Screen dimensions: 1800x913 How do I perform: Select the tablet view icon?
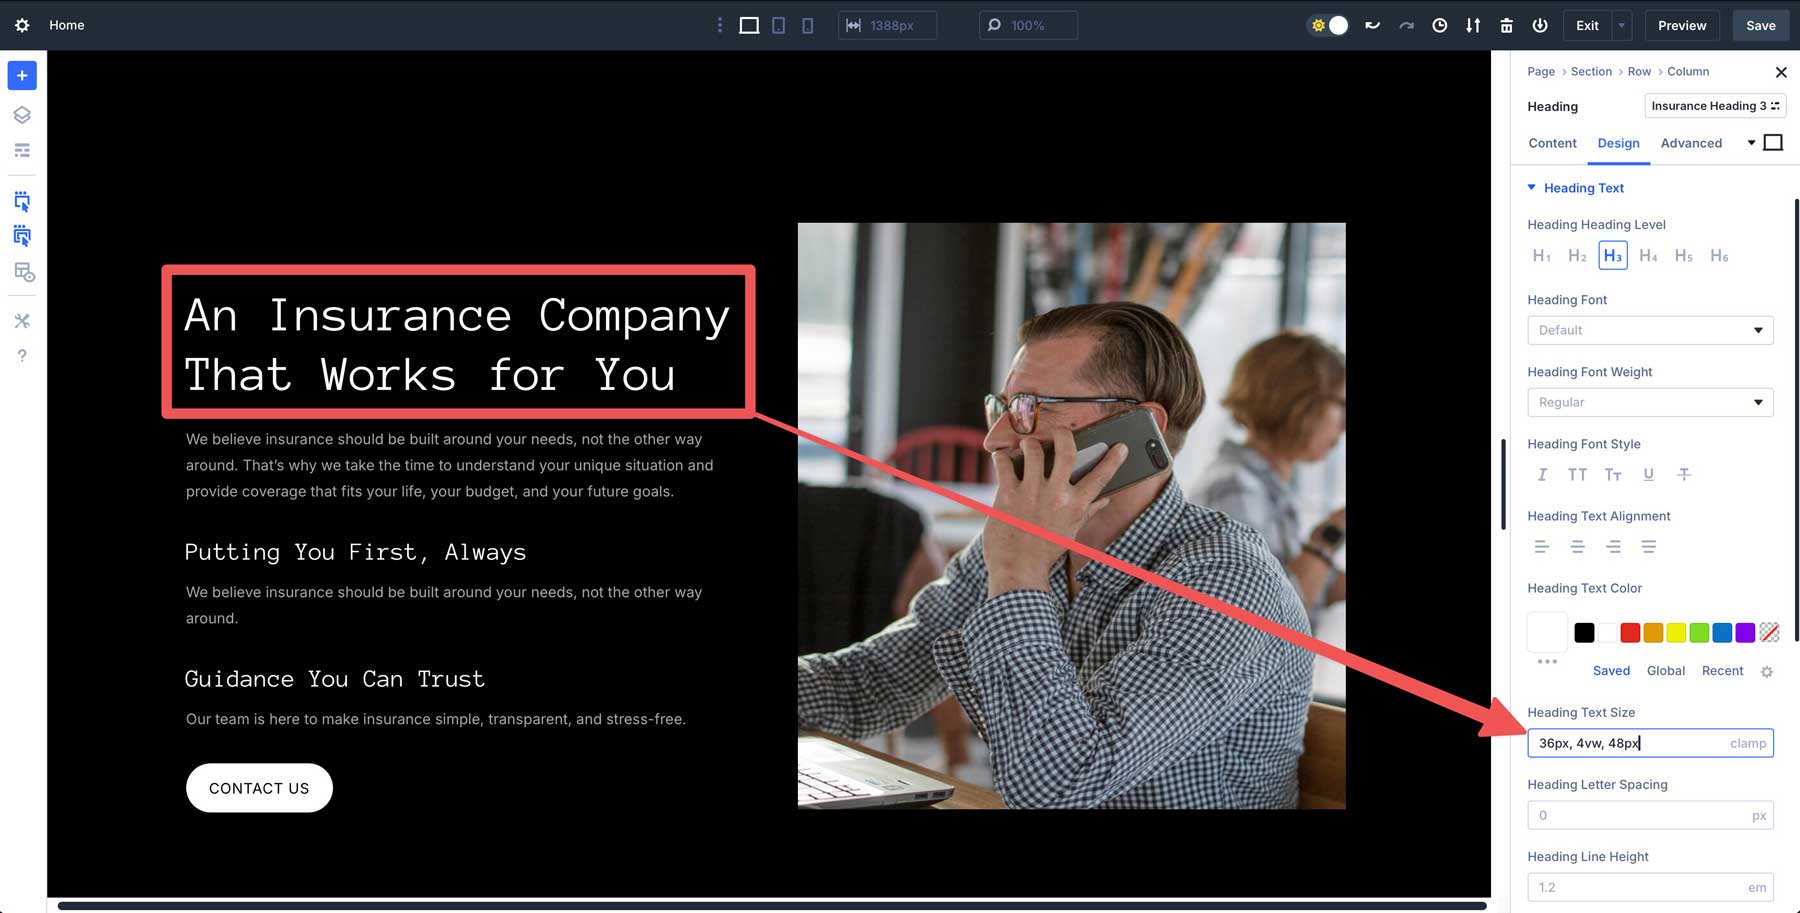(778, 25)
